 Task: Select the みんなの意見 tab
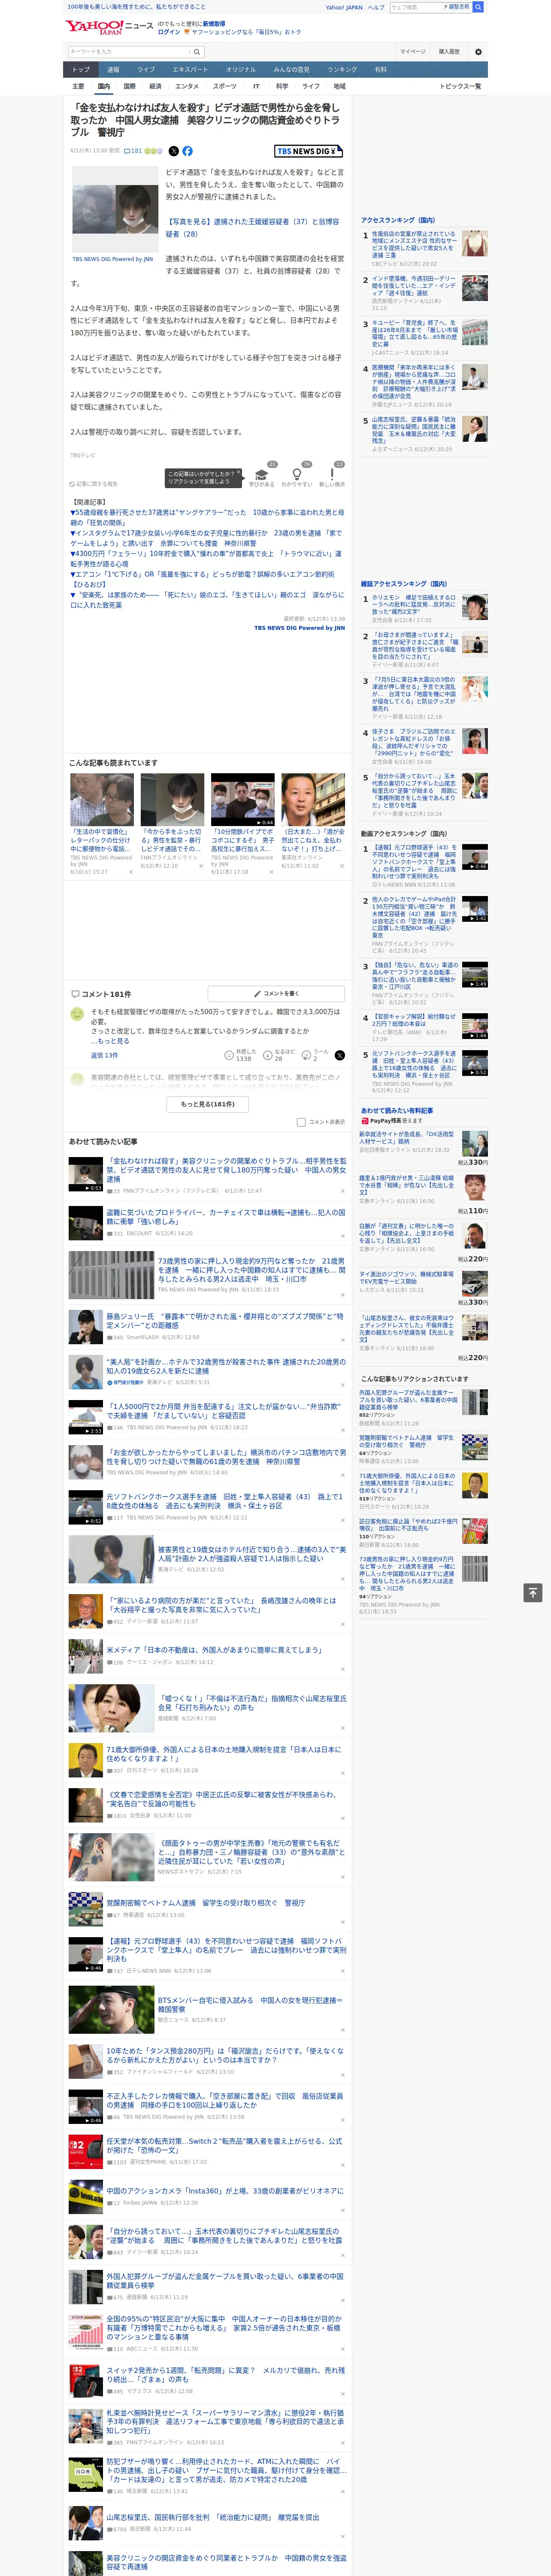(x=291, y=70)
